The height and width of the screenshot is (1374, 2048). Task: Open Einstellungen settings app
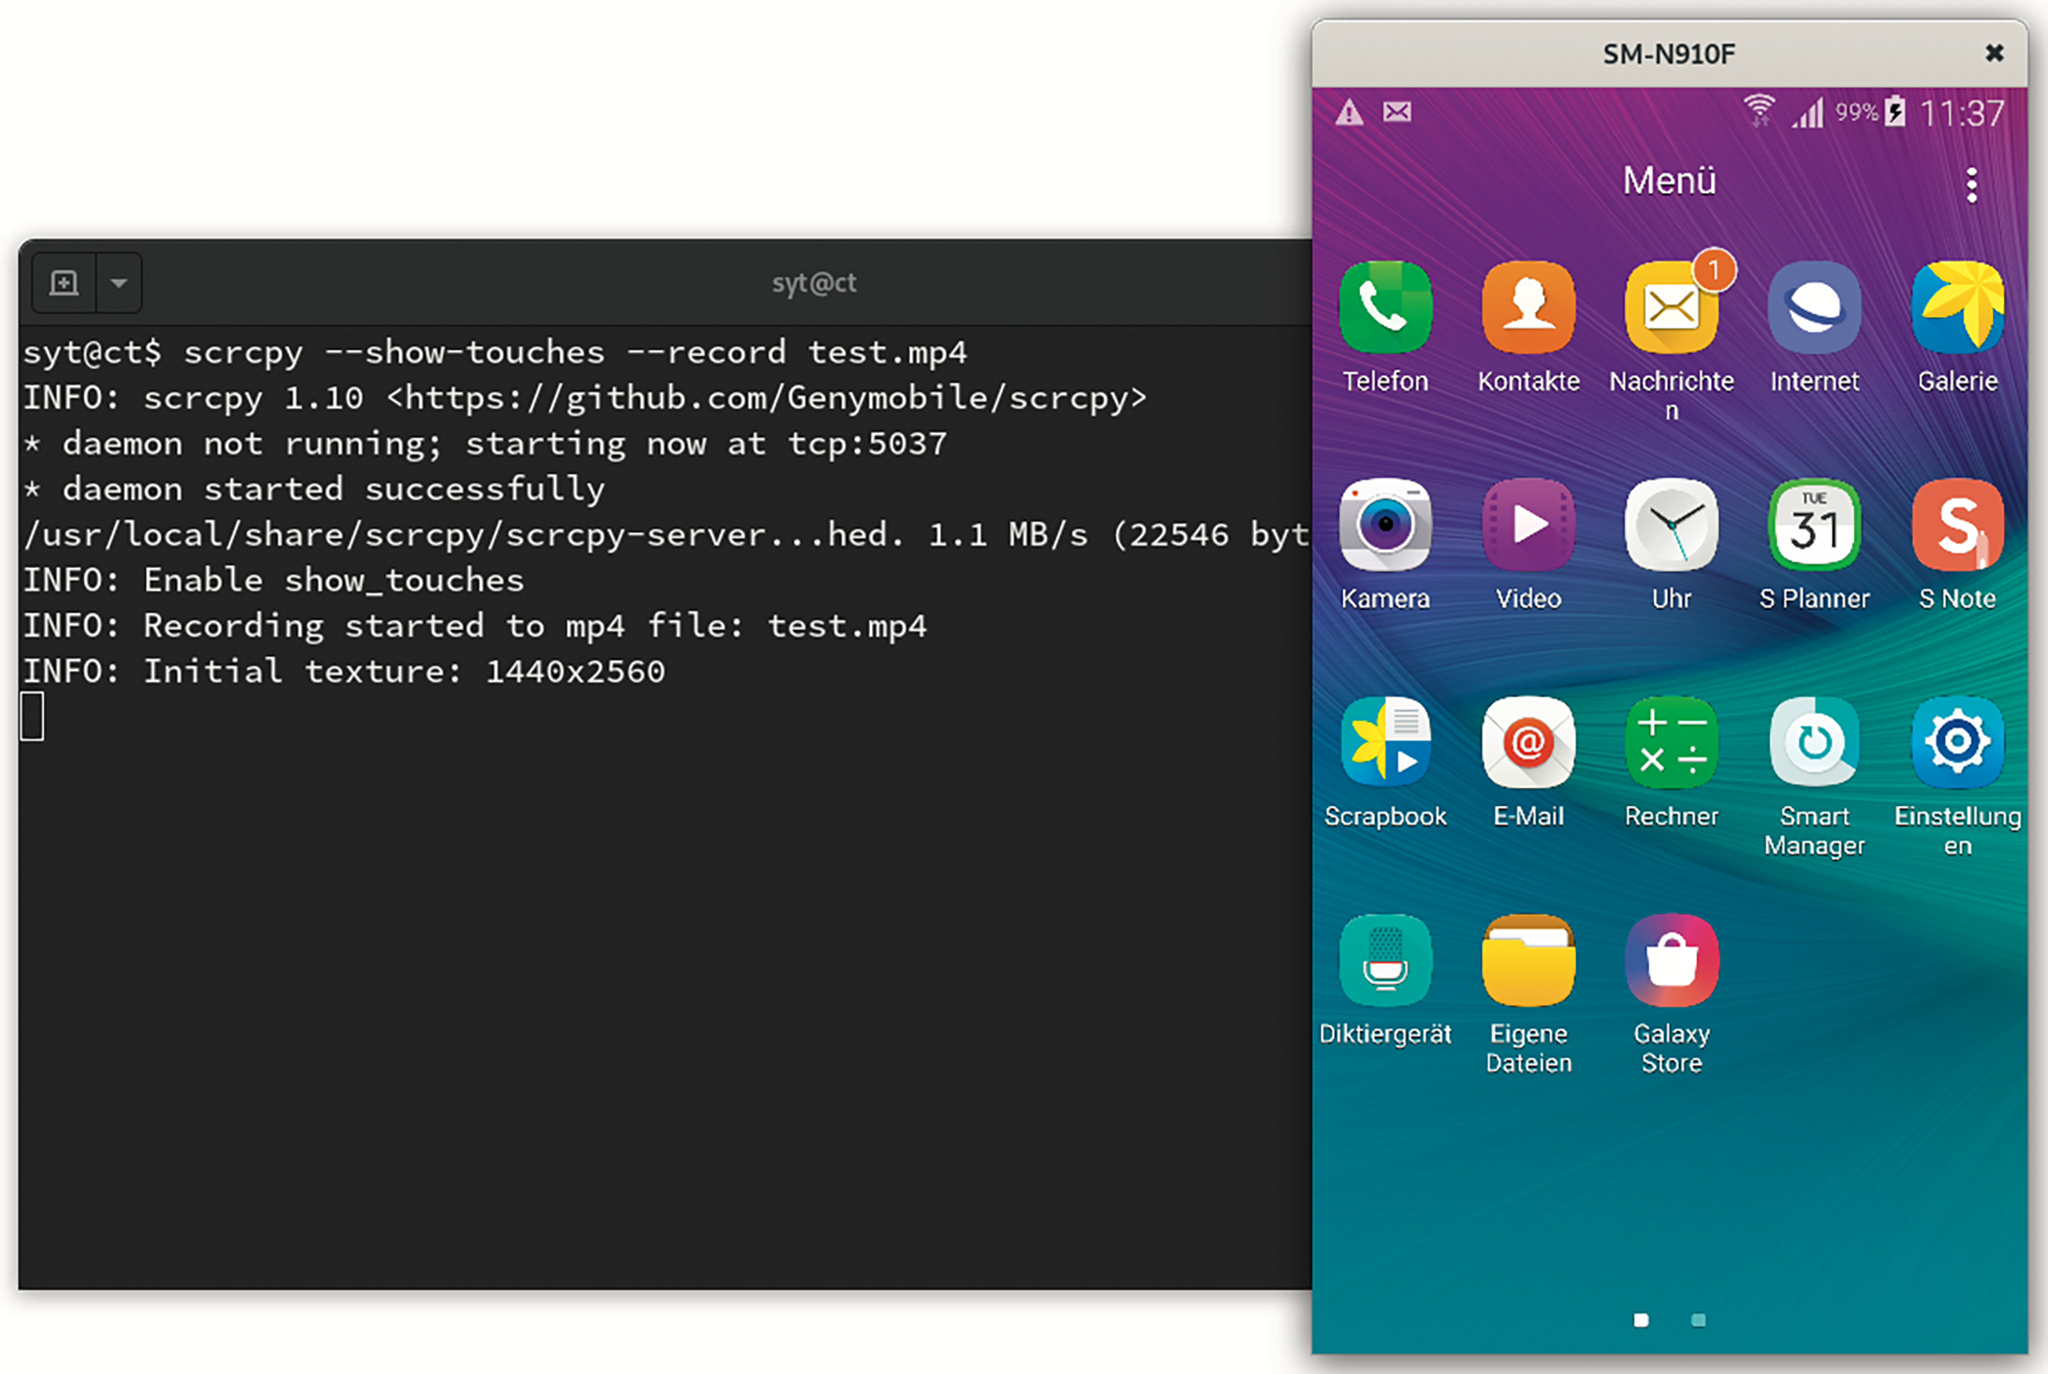click(x=1957, y=743)
